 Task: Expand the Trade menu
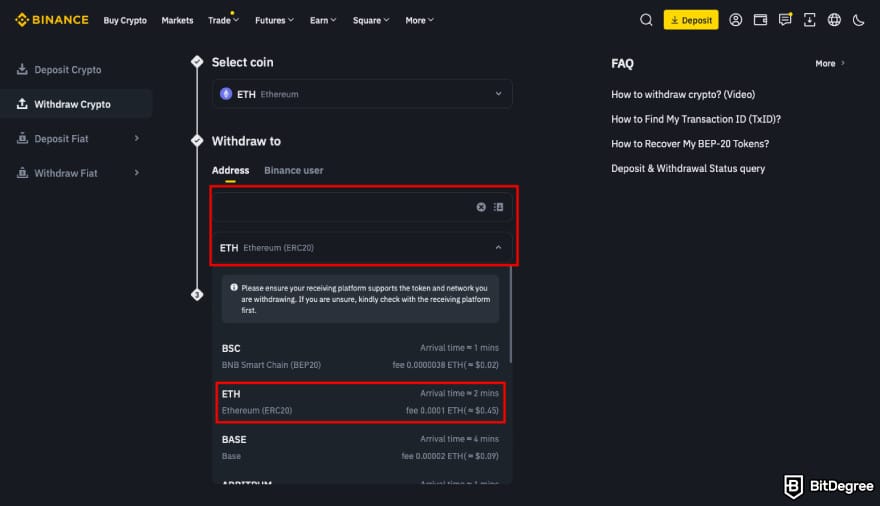click(223, 20)
